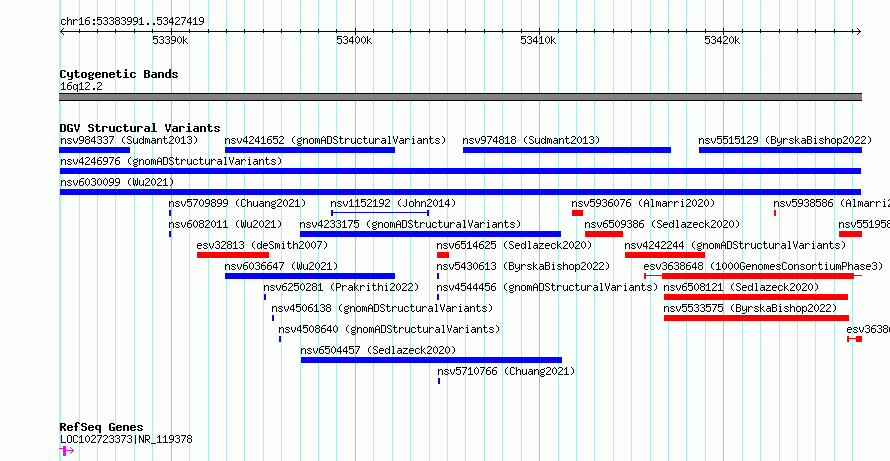This screenshot has height=461, width=890.
Task: Click the nsv984337 (Sudmant2013) variant label
Action: click(129, 140)
